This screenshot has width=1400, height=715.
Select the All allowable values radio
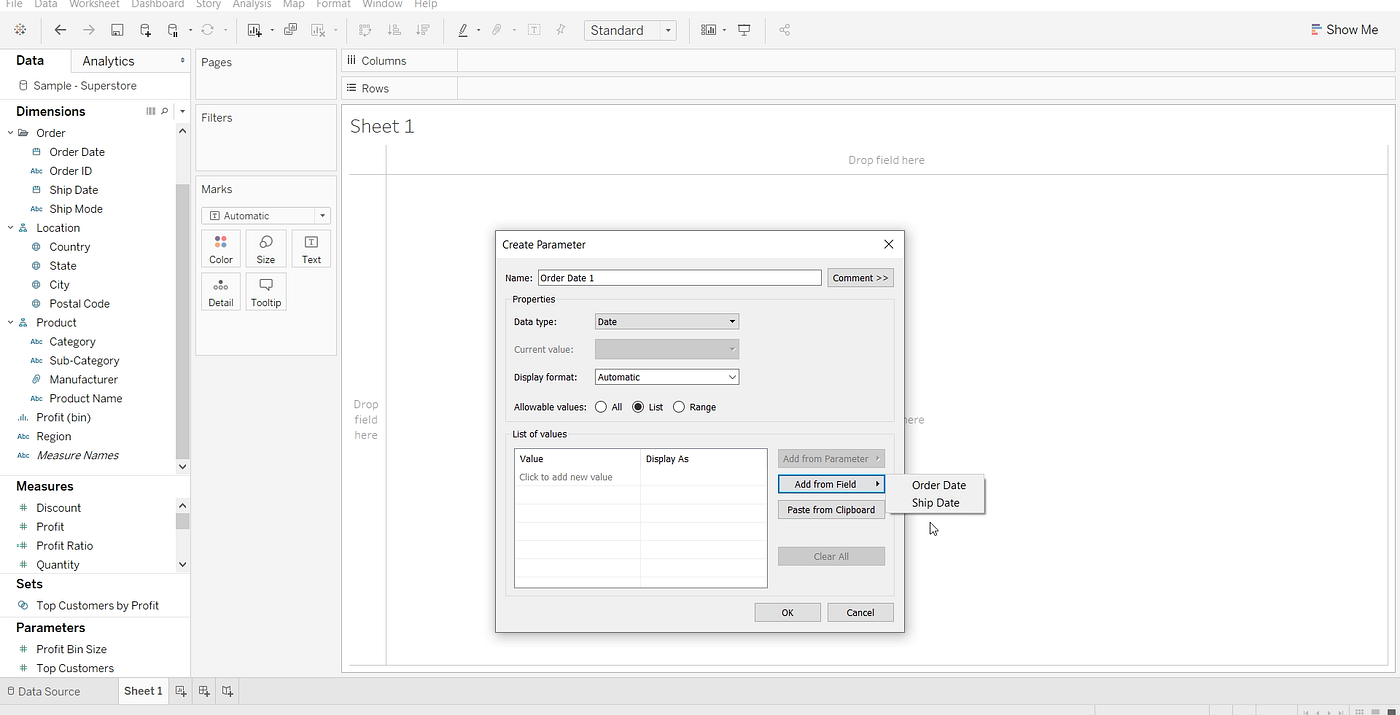pos(601,407)
